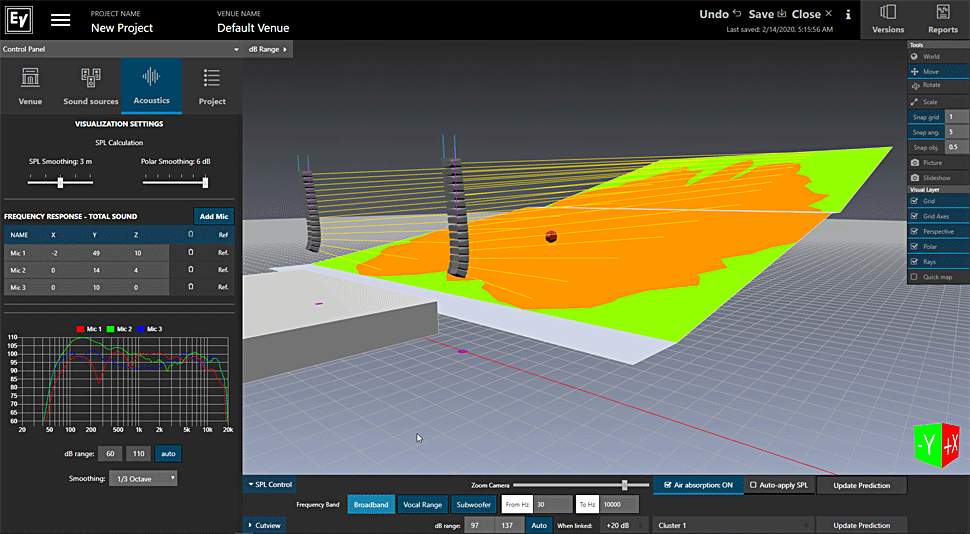970x534 pixels.
Task: Delete Mic 2 with trash icon
Action: click(x=190, y=270)
